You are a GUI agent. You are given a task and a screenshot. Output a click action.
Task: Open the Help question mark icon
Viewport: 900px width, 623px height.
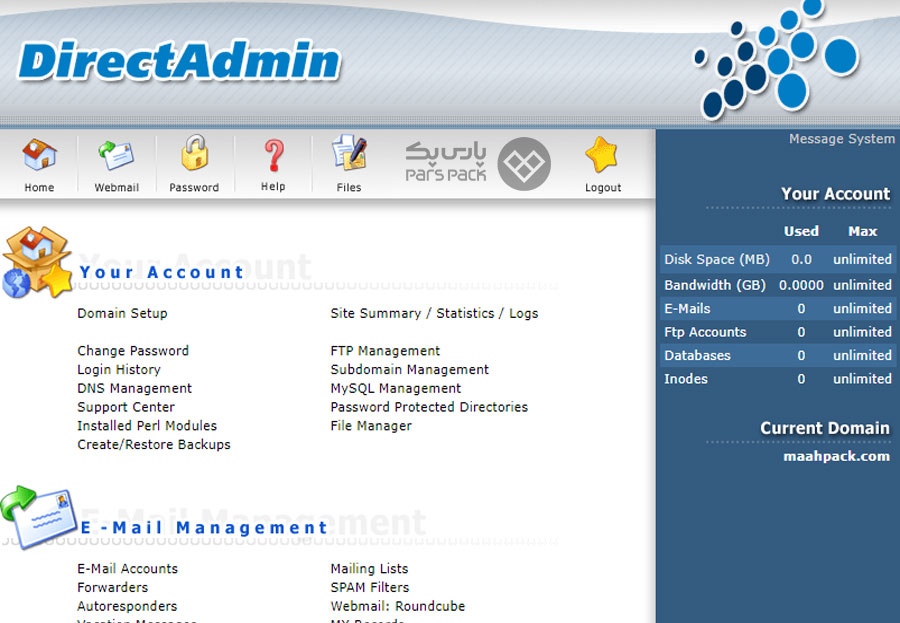274,156
